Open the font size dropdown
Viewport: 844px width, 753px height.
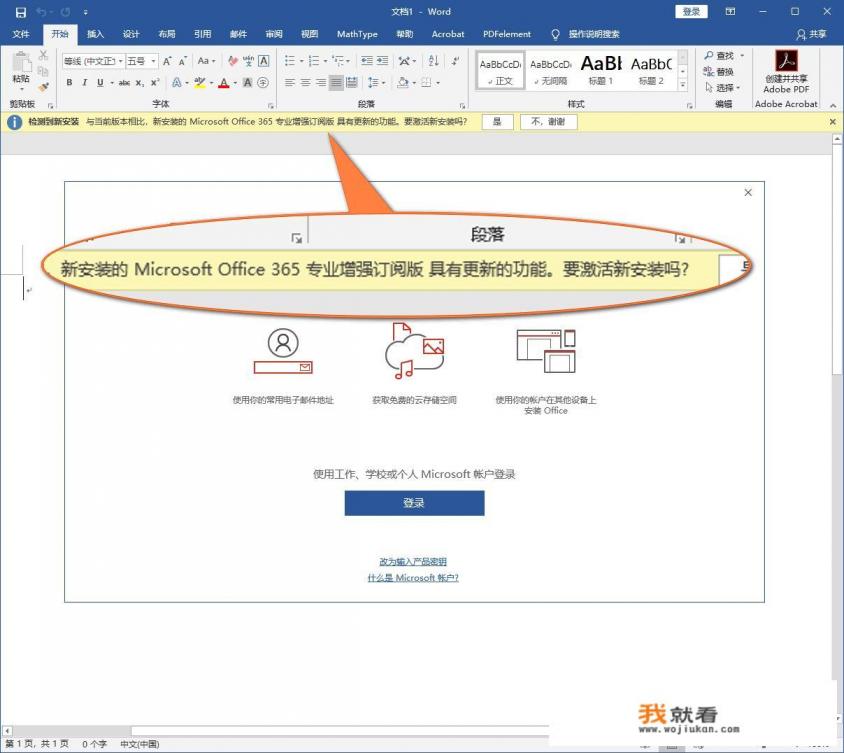click(x=153, y=61)
